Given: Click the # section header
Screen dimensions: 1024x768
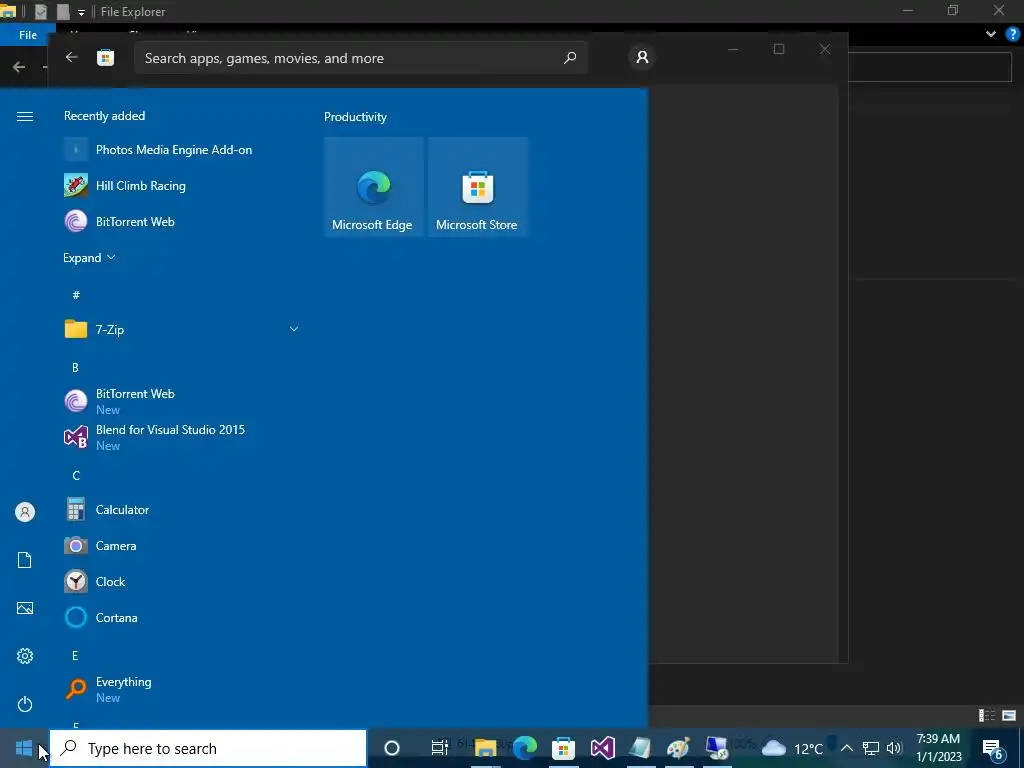Looking at the screenshot, I should (x=76, y=295).
